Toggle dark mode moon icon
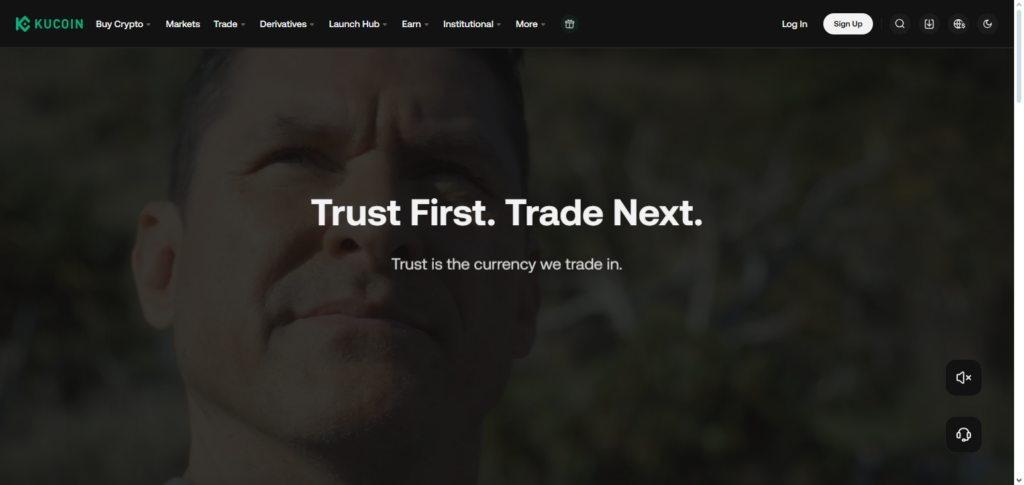Viewport: 1024px width, 485px height. (987, 24)
